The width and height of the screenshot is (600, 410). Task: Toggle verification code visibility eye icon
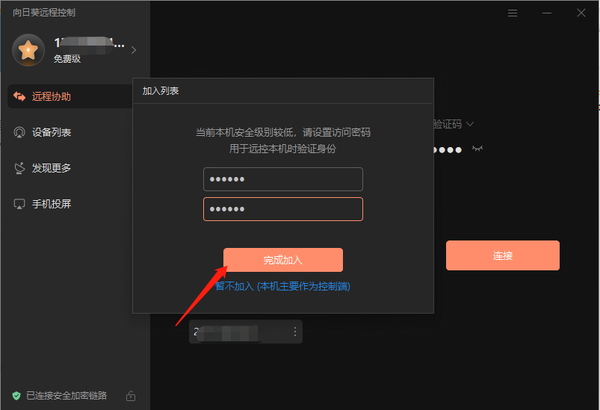pyautogui.click(x=477, y=149)
